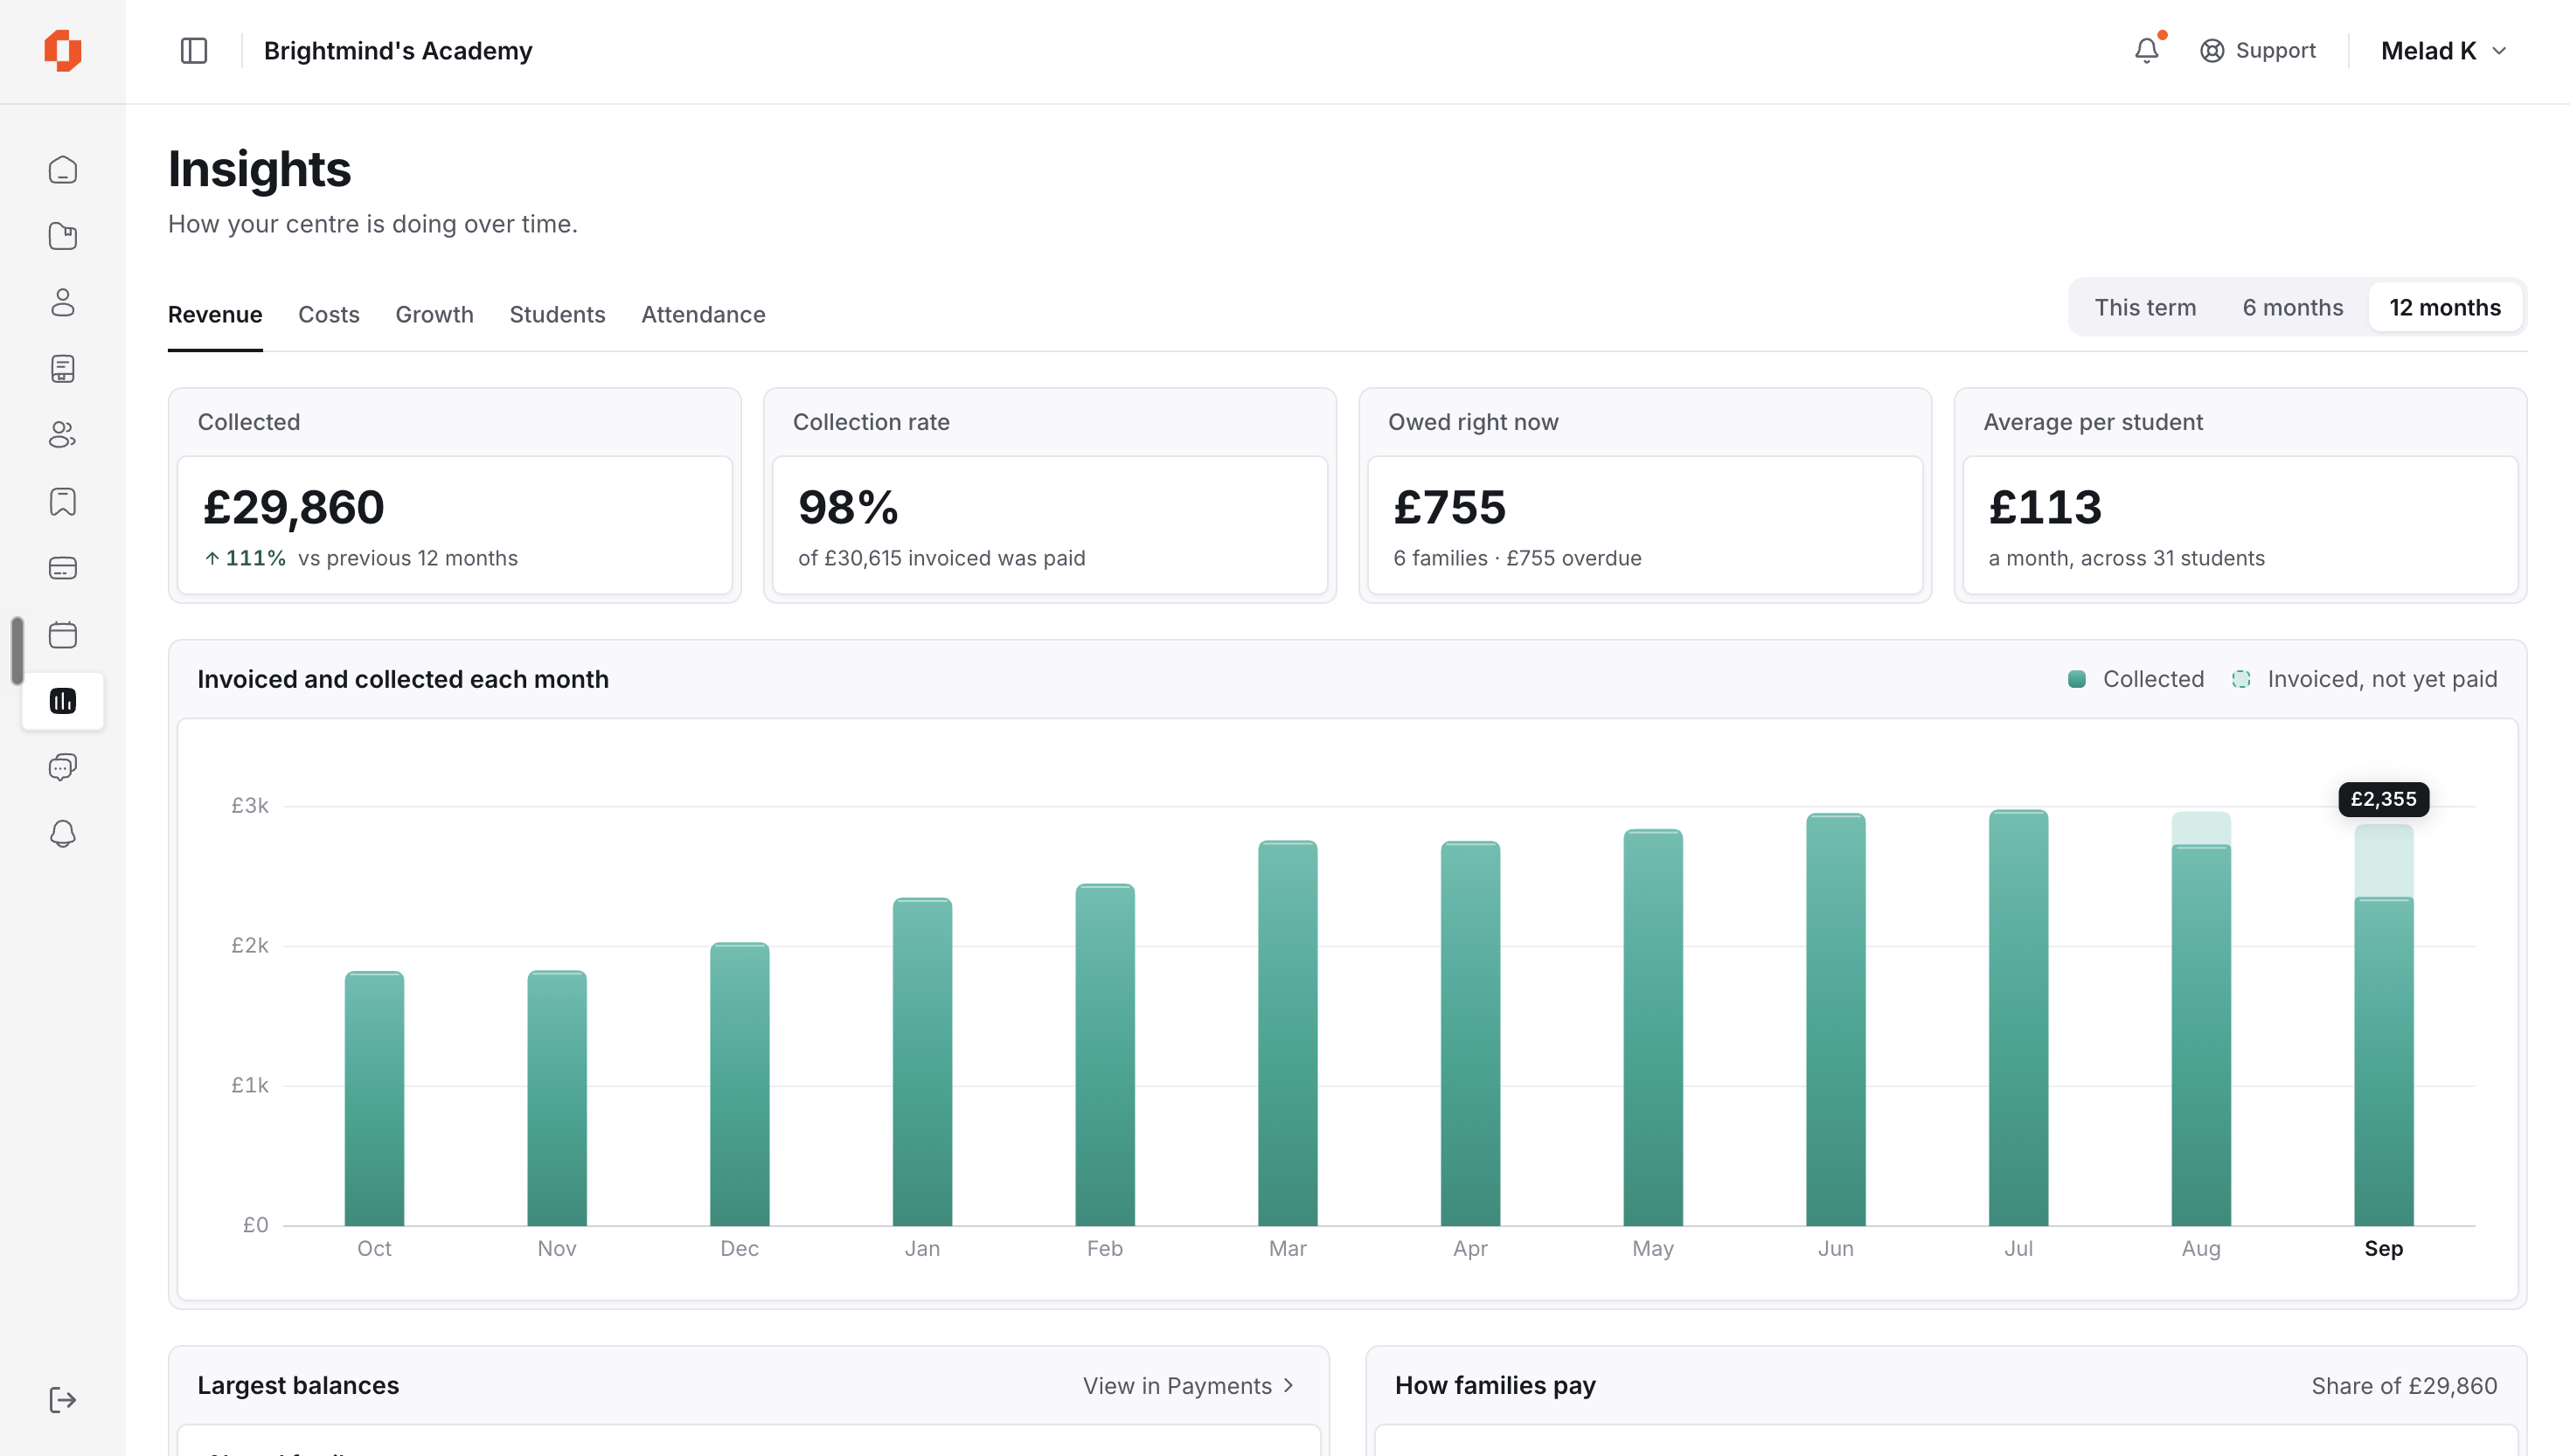Screen dimensions: 2570x1456
Task: Click the Apr bar in the chart
Action: (x=1470, y=1034)
